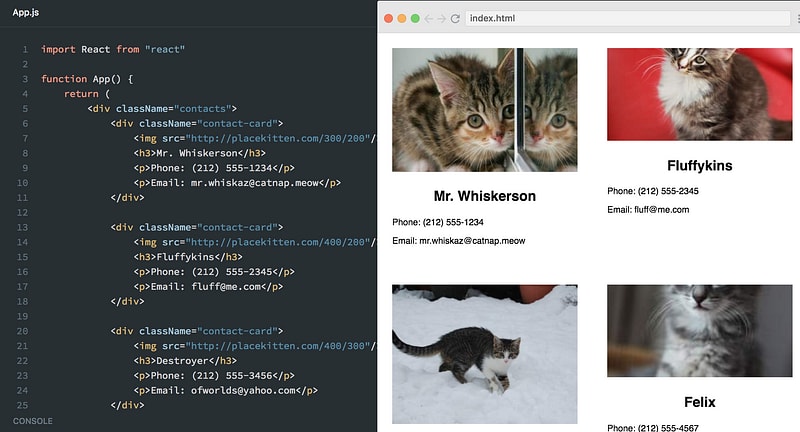The height and width of the screenshot is (432, 800).
Task: Click 'Phone: (212) 555-2345' in preview
Action: 653,191
